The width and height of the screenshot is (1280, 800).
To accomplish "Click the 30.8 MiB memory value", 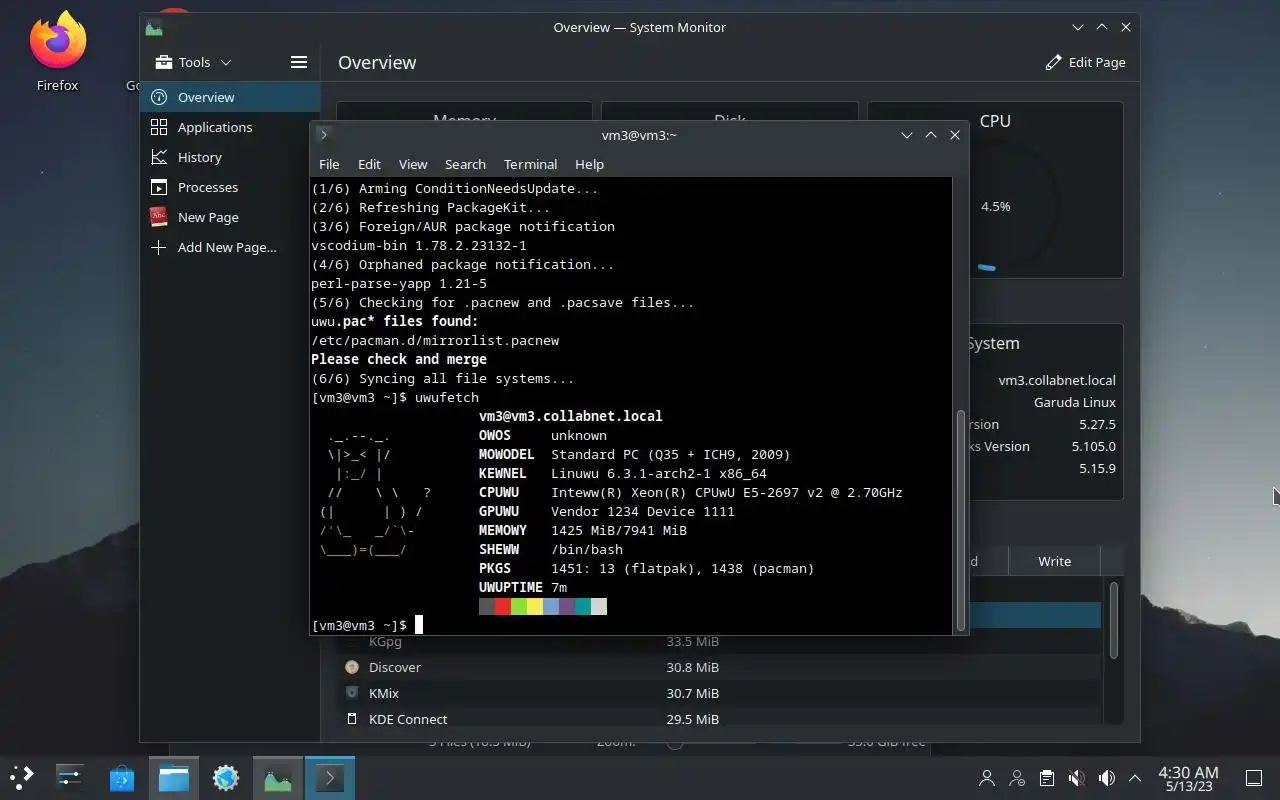I will (692, 667).
